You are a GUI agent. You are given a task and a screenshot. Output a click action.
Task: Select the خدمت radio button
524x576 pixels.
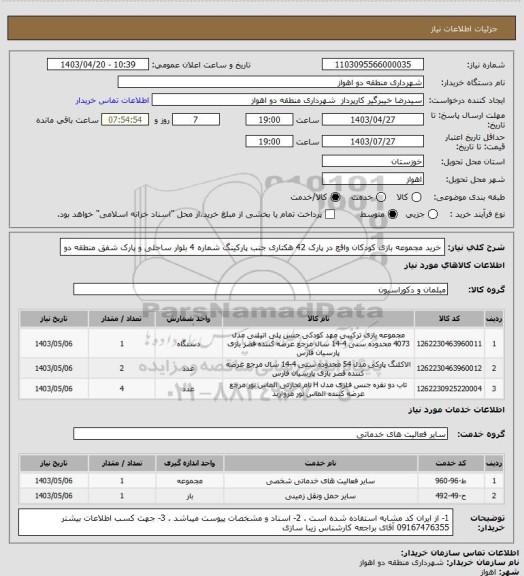381,197
